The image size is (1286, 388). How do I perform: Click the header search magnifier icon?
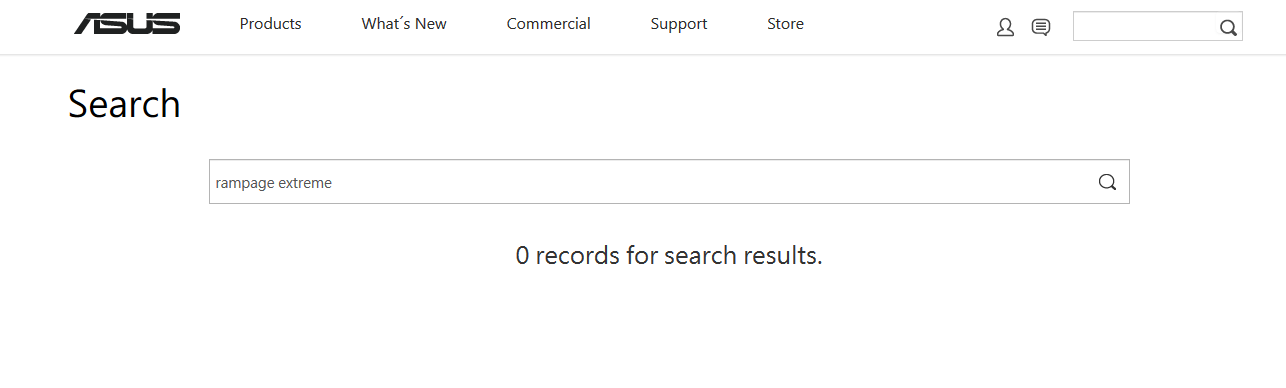pos(1228,28)
